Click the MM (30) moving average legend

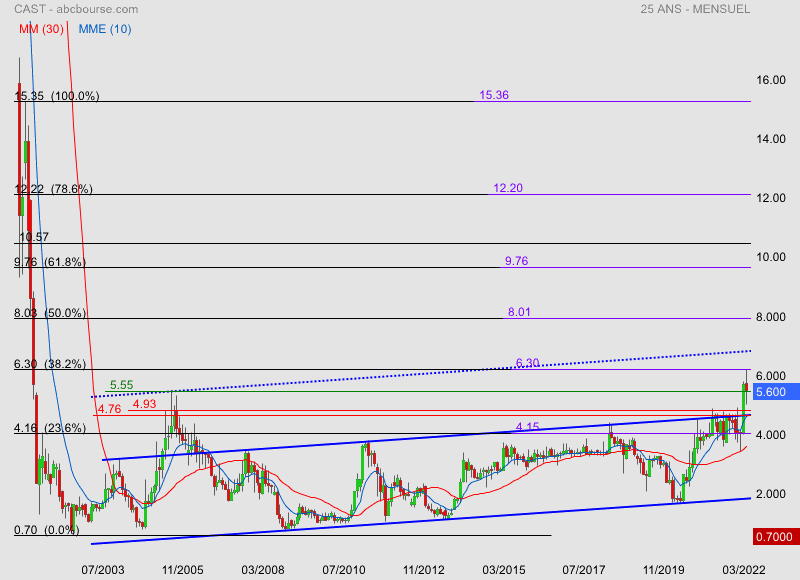pyautogui.click(x=41, y=30)
